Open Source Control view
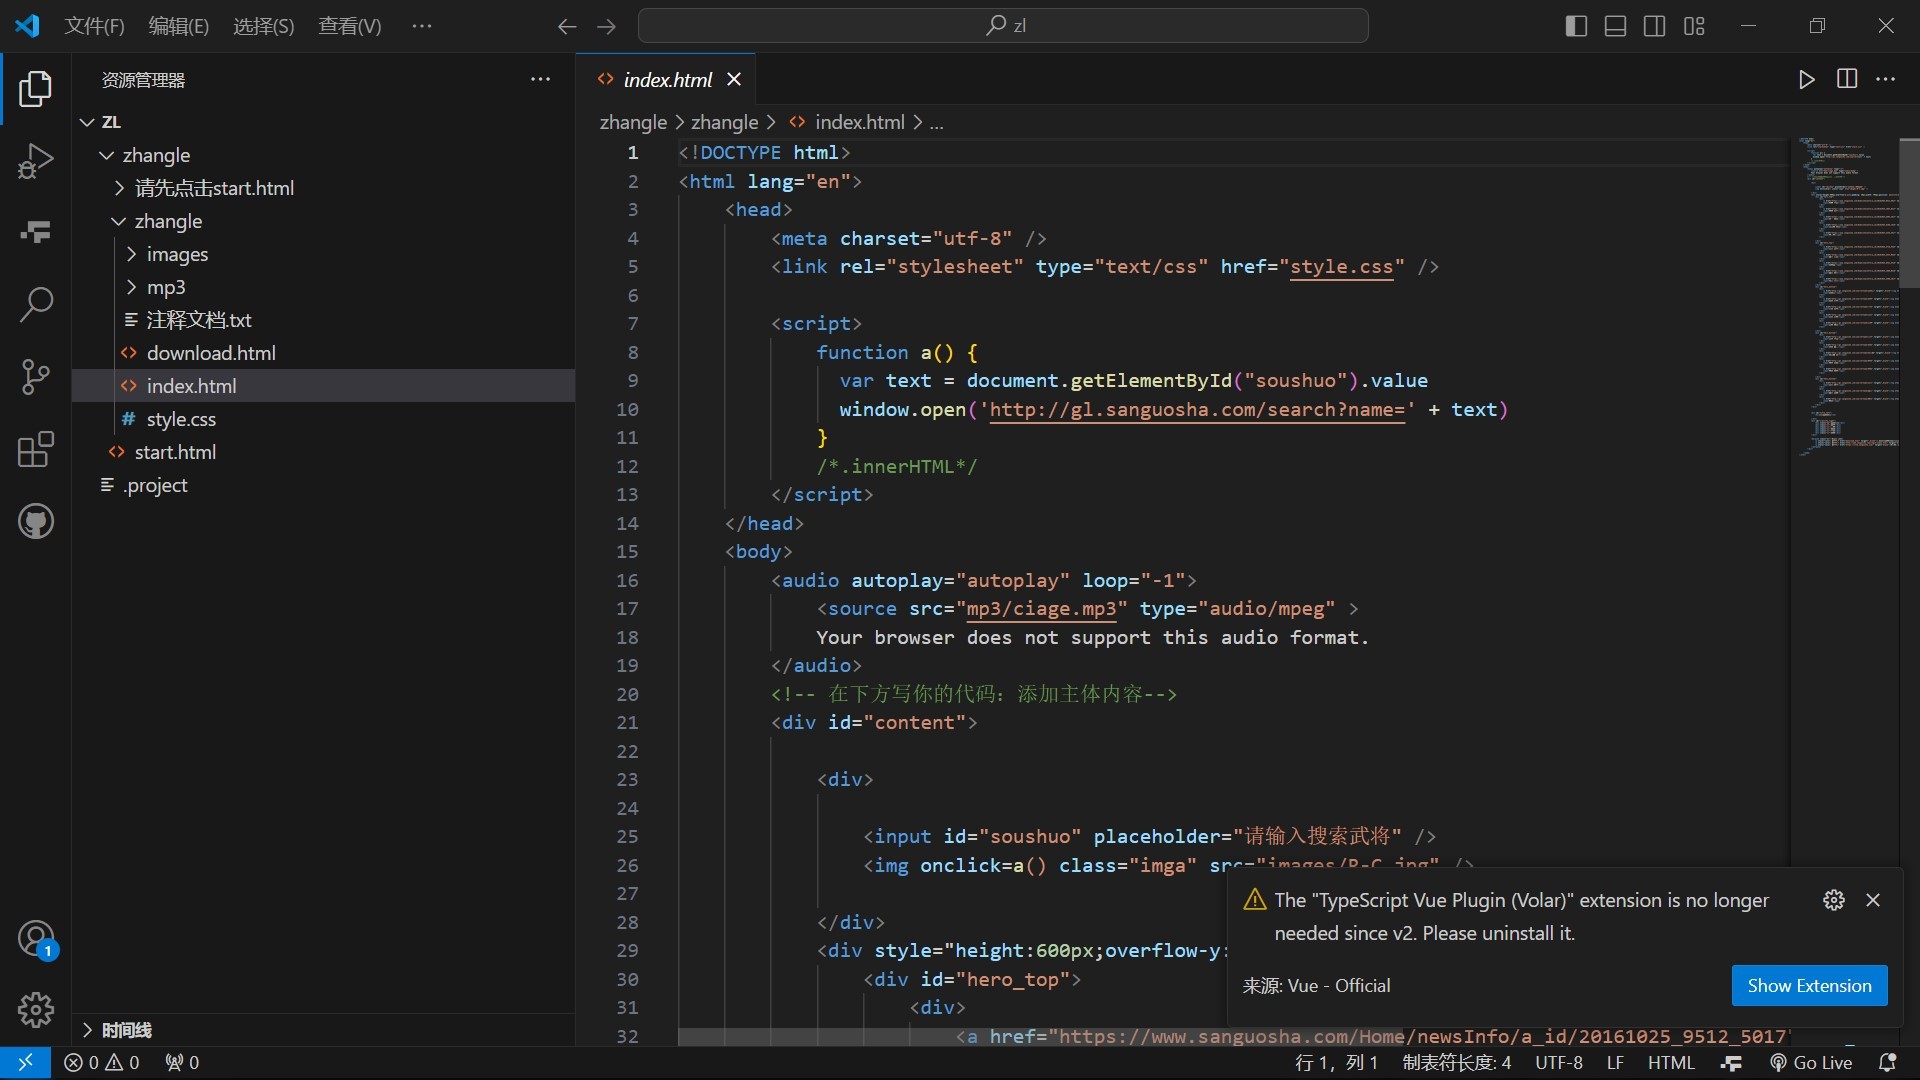The height and width of the screenshot is (1080, 1920). coord(35,377)
